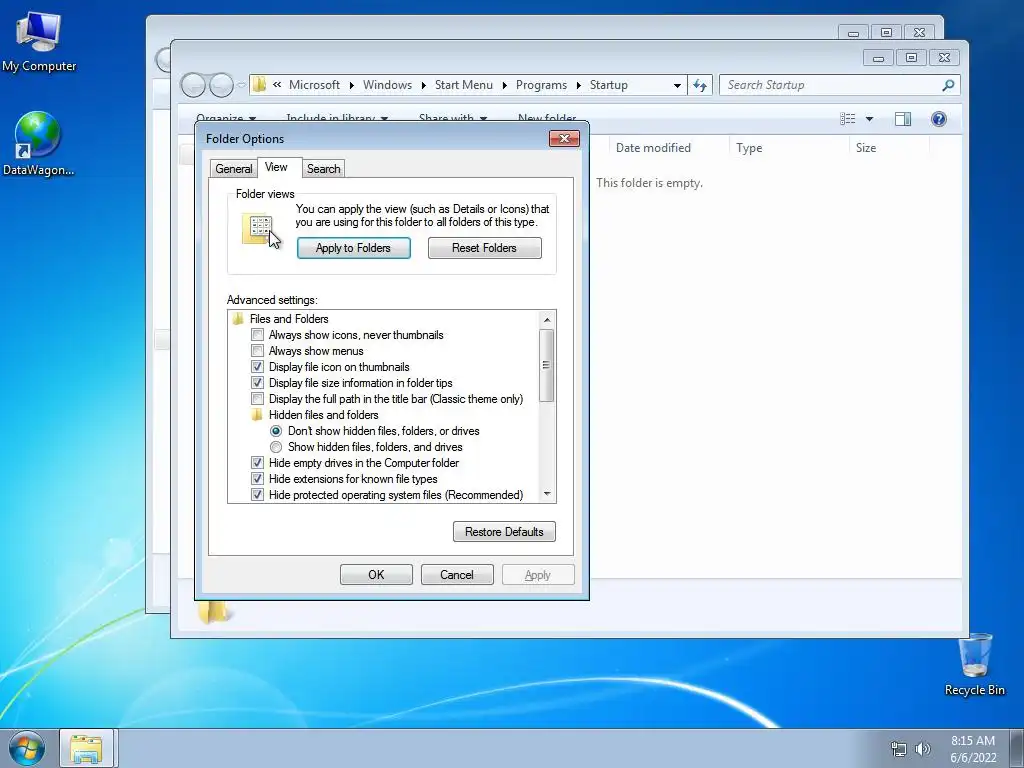
Task: Open My Computer desktop icon
Action: pos(39,40)
